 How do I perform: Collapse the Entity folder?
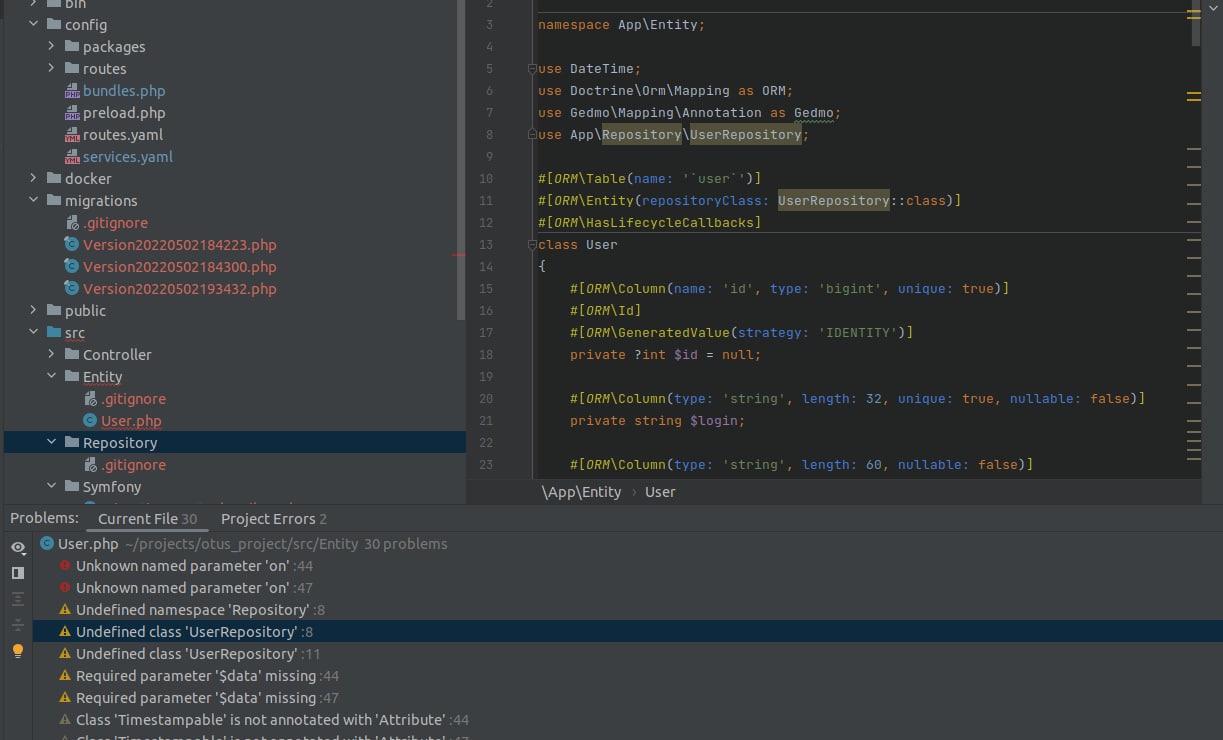(x=51, y=377)
